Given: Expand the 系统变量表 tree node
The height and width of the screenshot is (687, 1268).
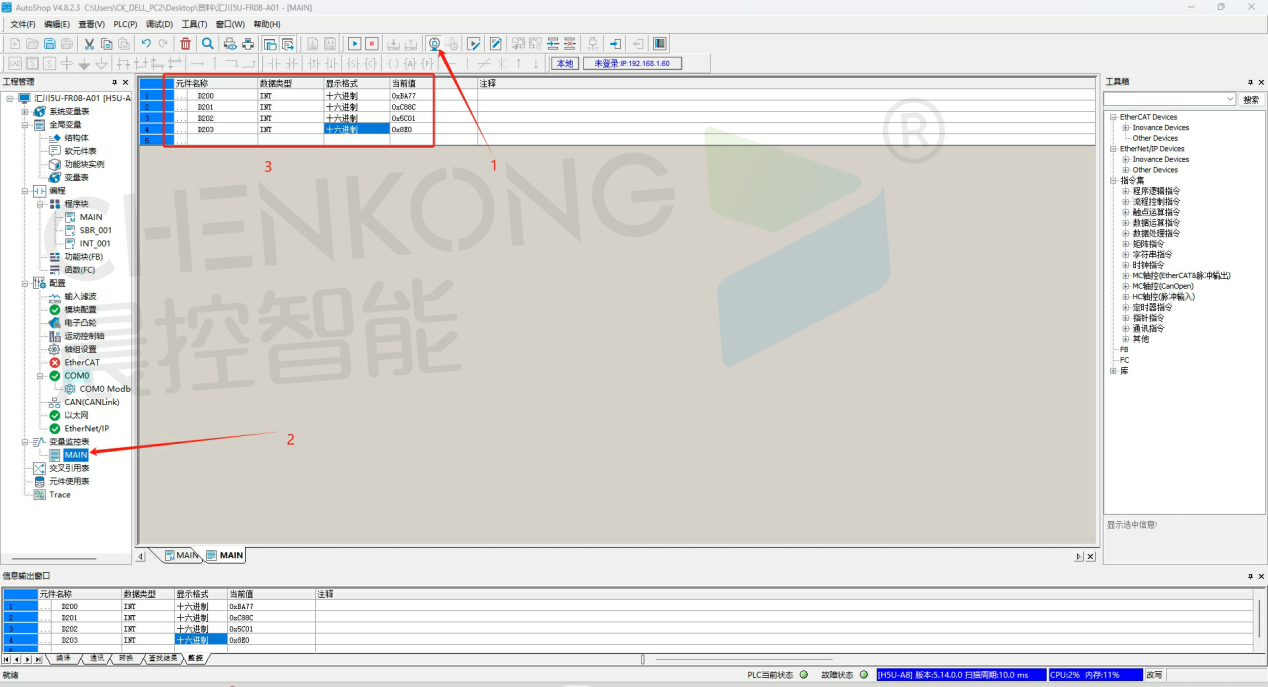Looking at the screenshot, I should (25, 112).
